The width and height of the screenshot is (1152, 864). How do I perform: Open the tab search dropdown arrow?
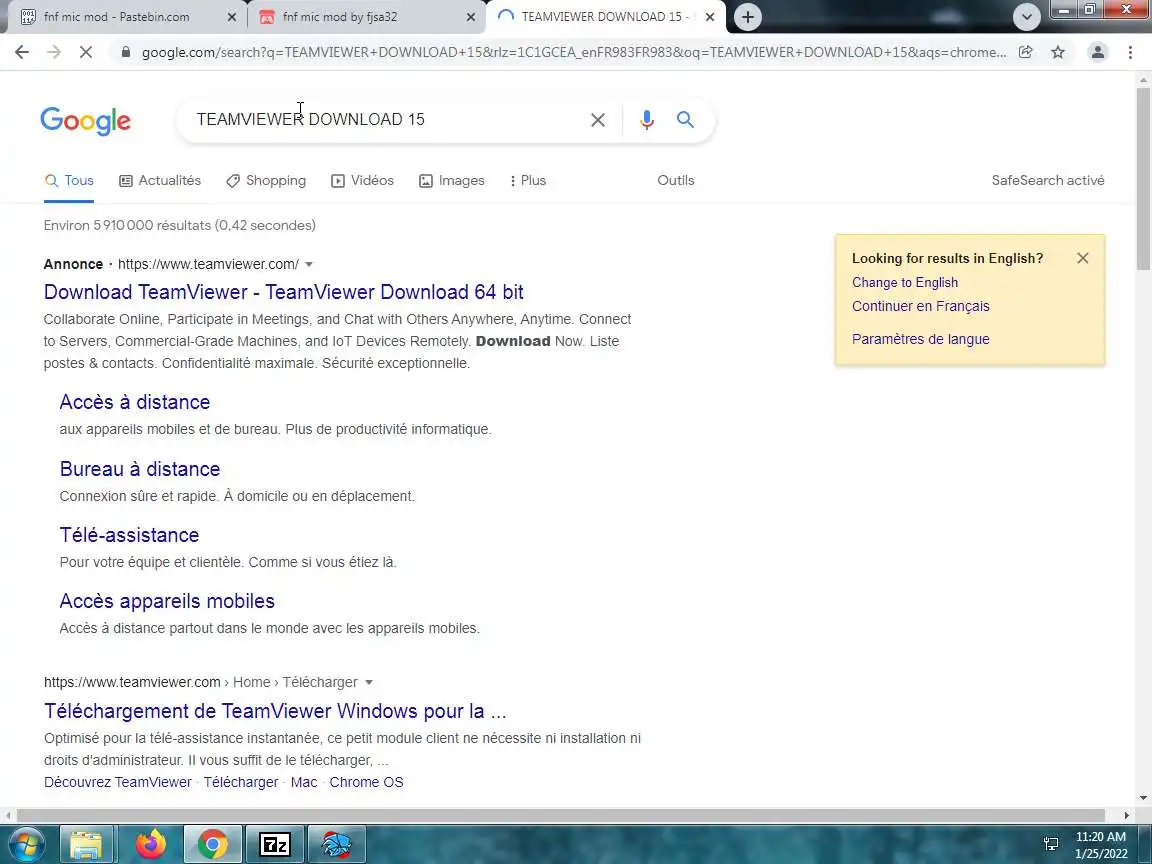coord(1026,17)
